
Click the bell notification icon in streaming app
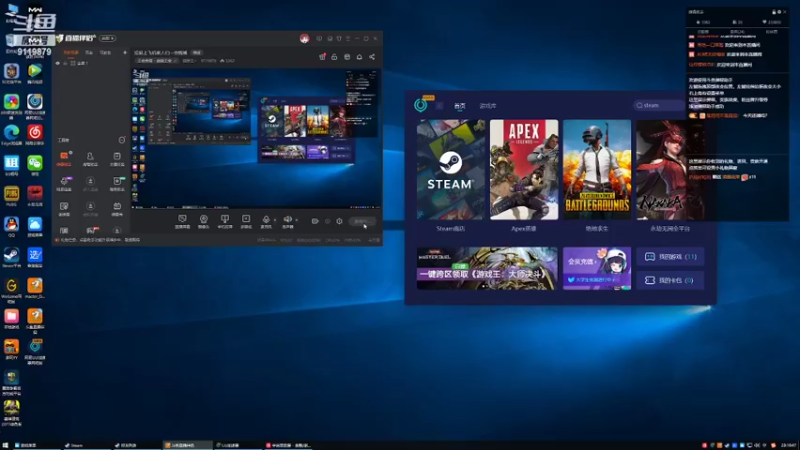pyautogui.click(x=359, y=57)
